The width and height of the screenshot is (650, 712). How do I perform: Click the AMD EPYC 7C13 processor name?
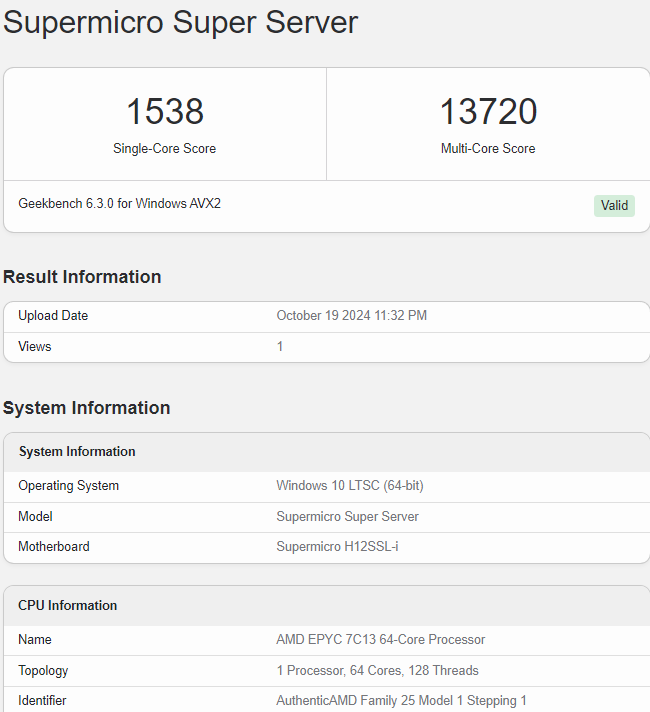[x=380, y=640]
